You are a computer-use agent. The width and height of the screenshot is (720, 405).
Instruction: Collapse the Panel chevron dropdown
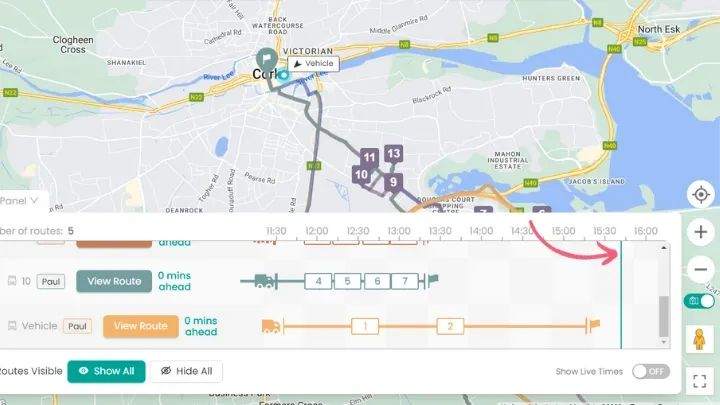click(x=34, y=201)
